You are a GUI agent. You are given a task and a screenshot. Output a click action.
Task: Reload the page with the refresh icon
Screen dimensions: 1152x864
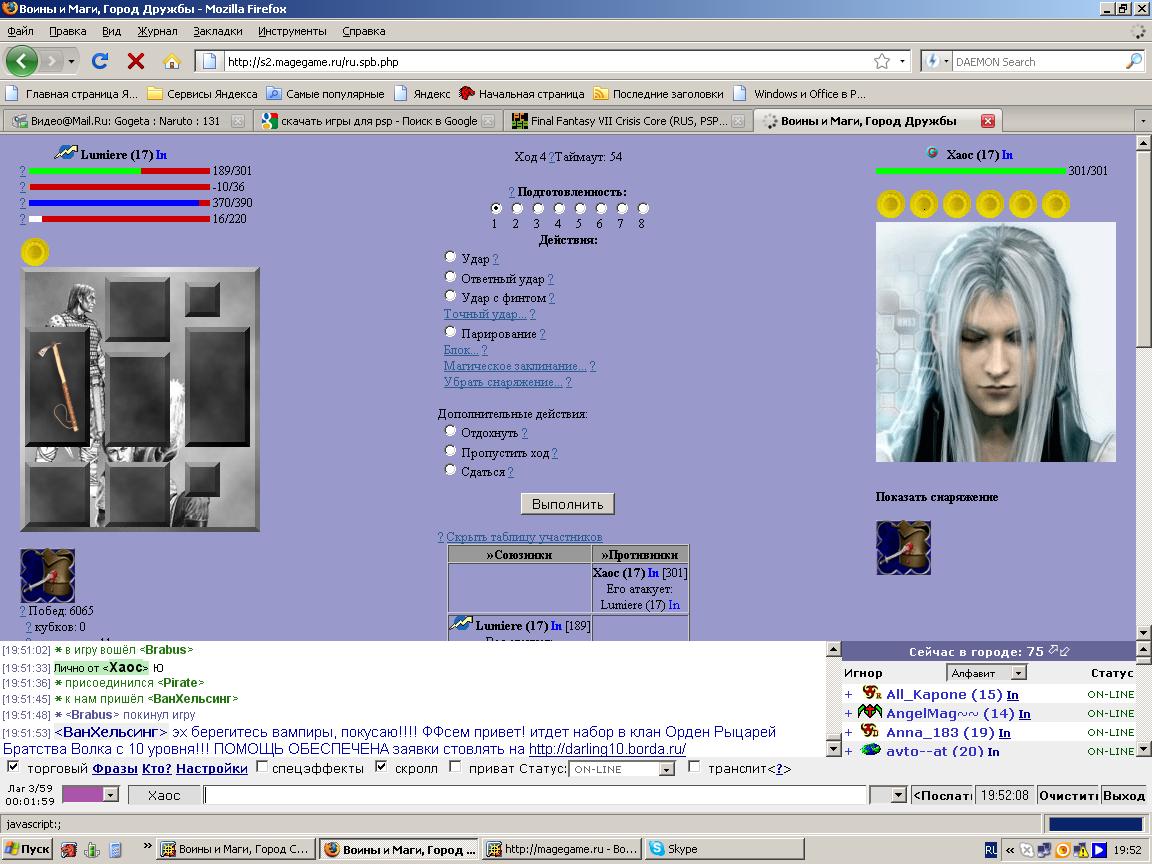[x=100, y=61]
